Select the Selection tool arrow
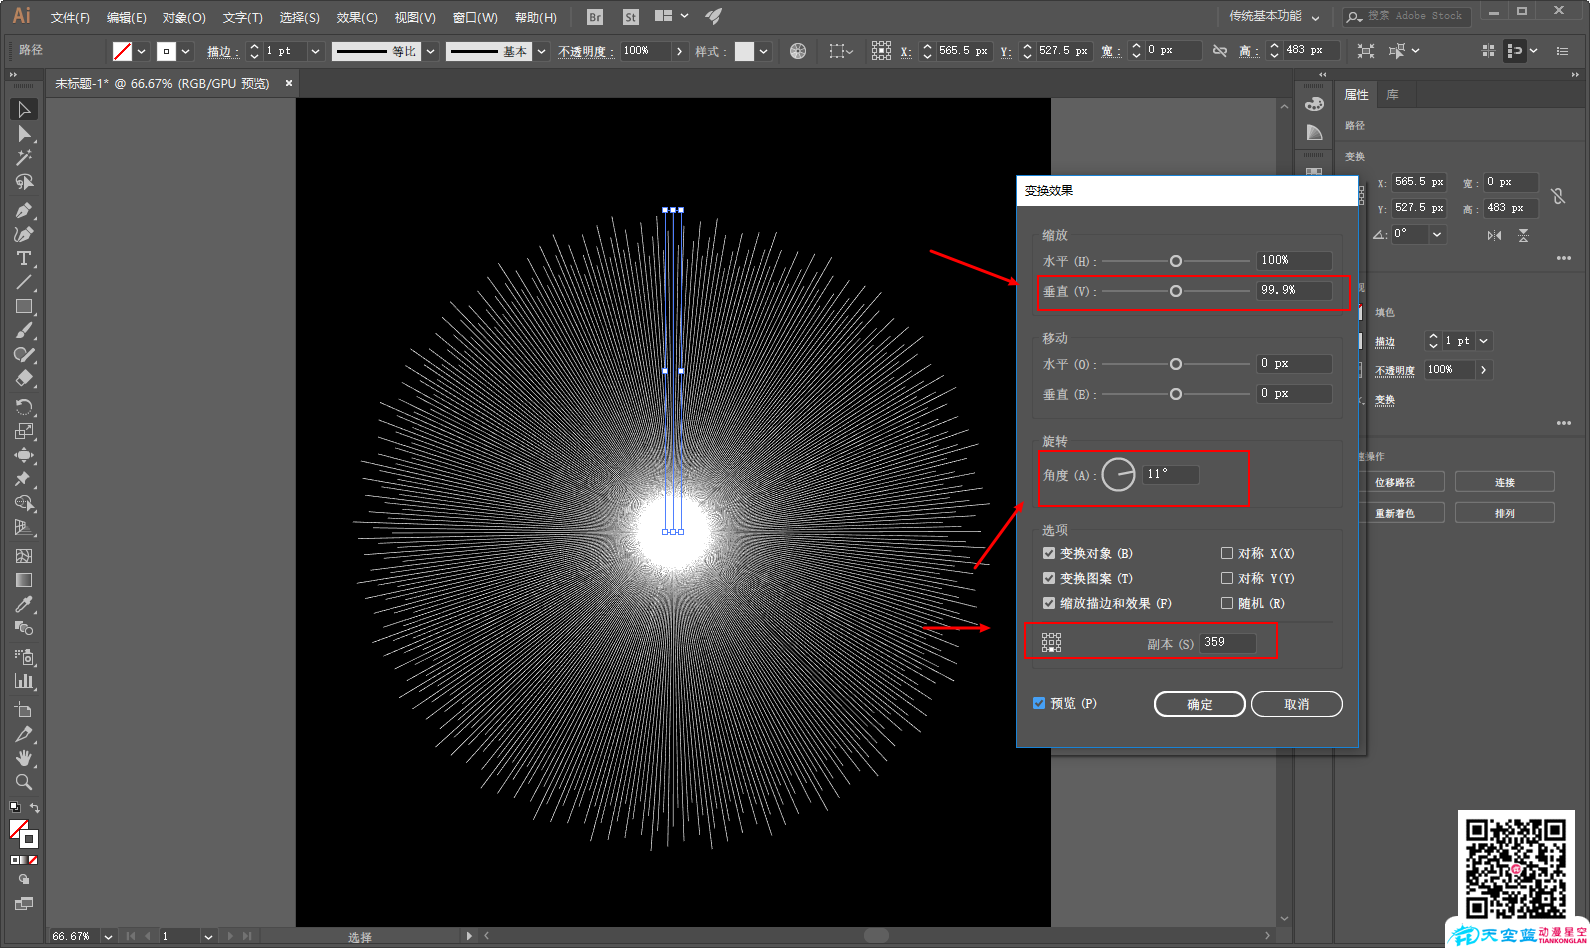The width and height of the screenshot is (1590, 948). (24, 109)
